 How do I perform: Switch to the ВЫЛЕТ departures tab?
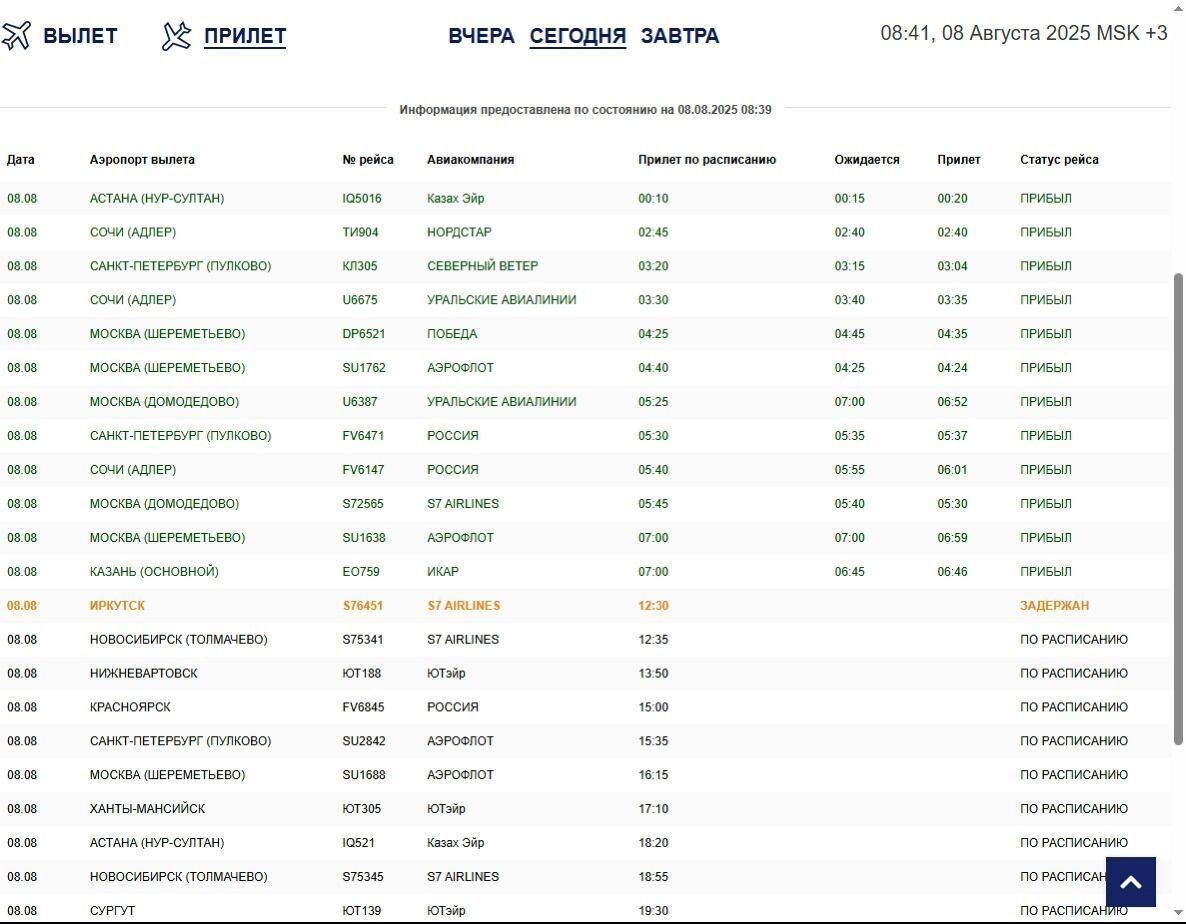click(x=80, y=36)
